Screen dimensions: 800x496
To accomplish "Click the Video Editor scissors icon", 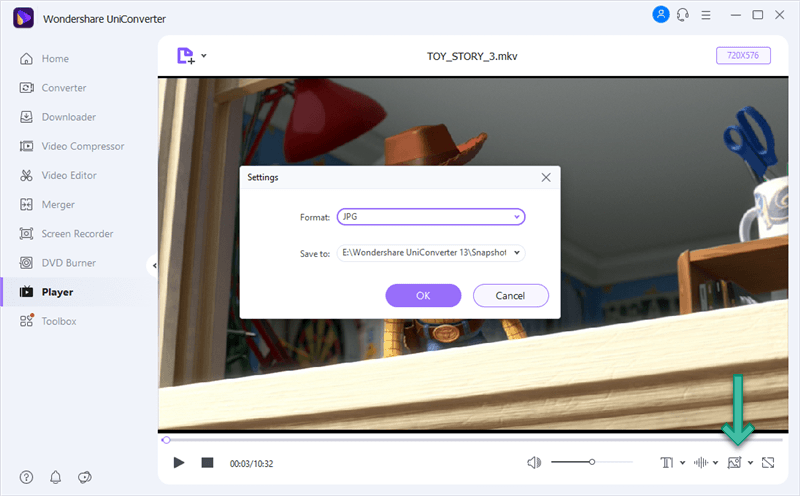I will click(x=26, y=175).
